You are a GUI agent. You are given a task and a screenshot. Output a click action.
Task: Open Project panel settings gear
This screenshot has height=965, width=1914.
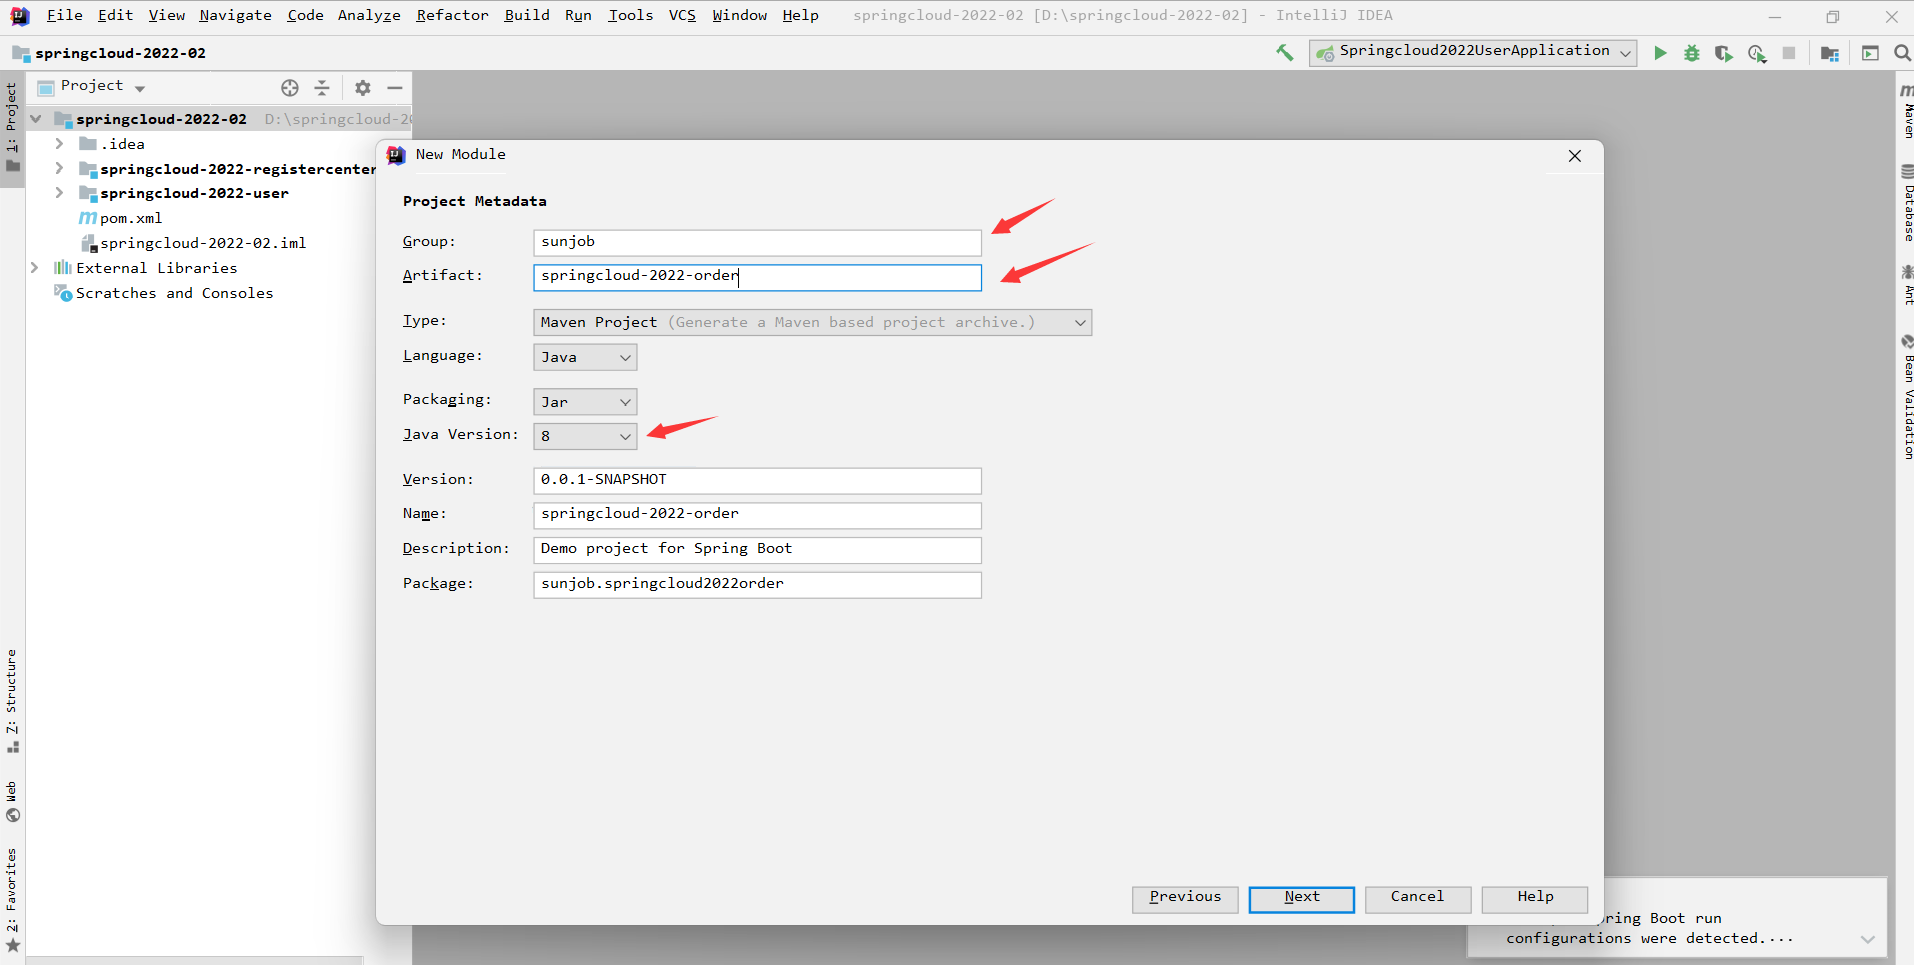click(363, 88)
